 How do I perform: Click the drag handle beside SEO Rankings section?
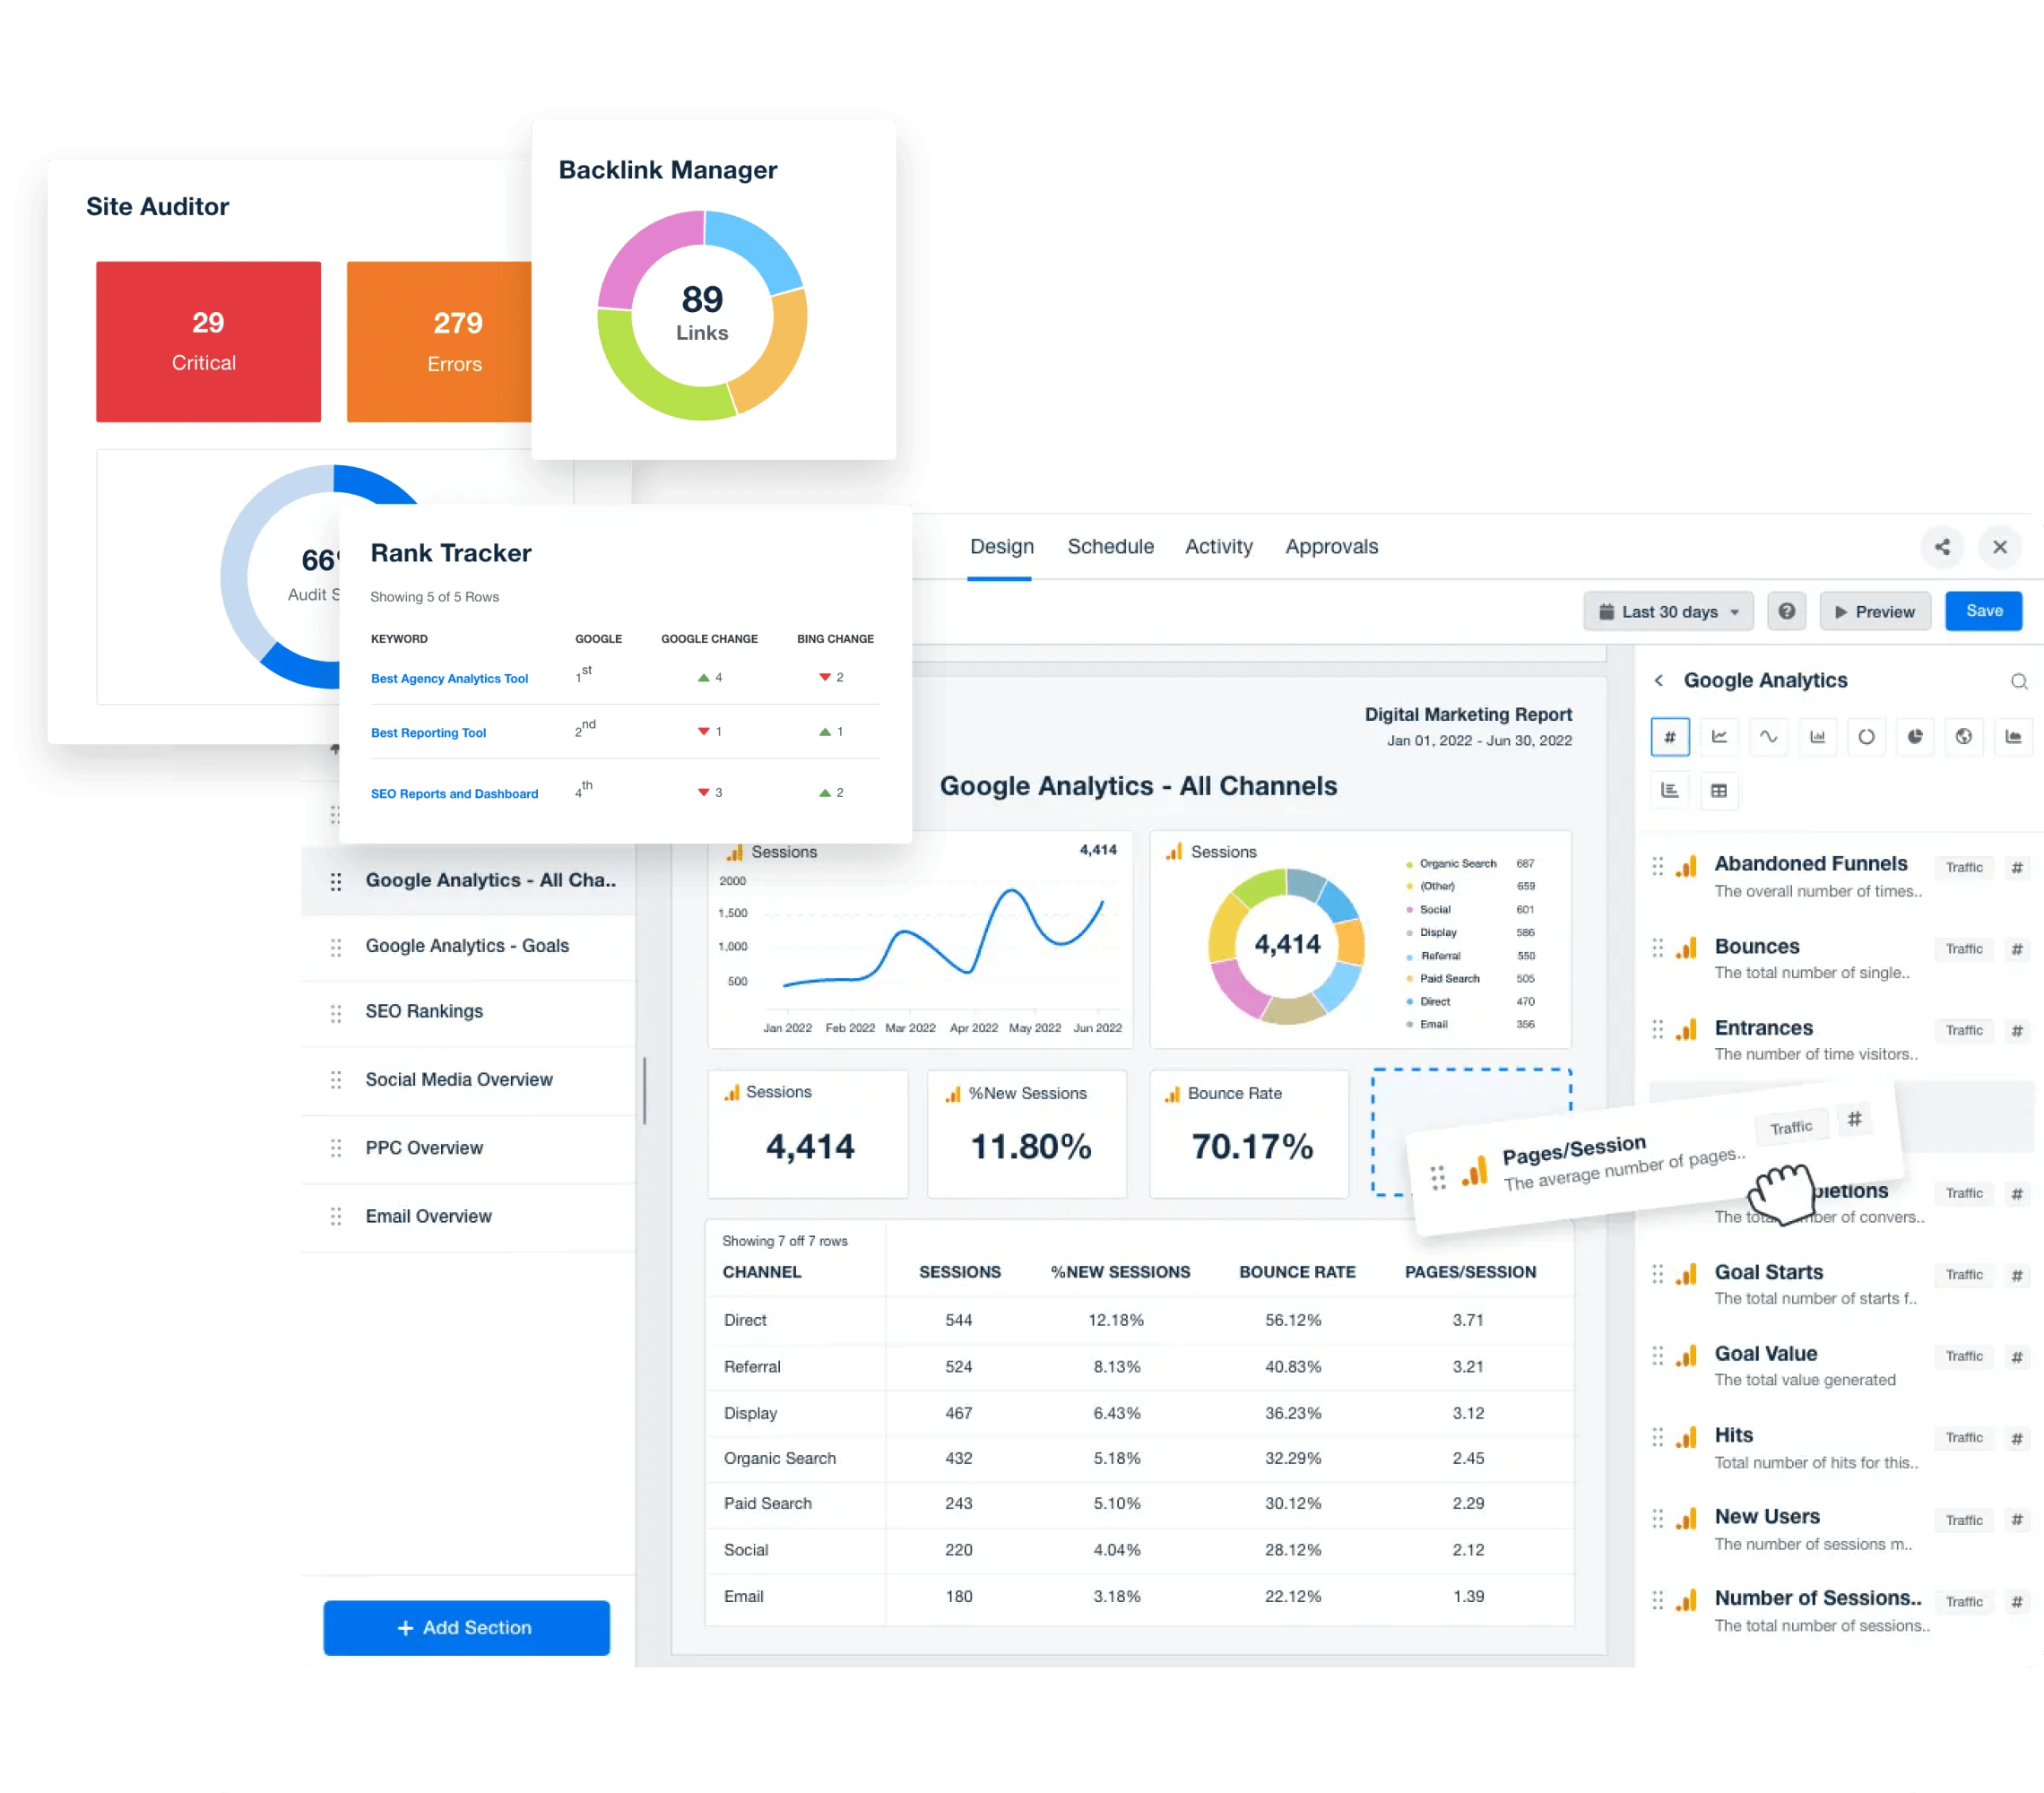pyautogui.click(x=336, y=1013)
